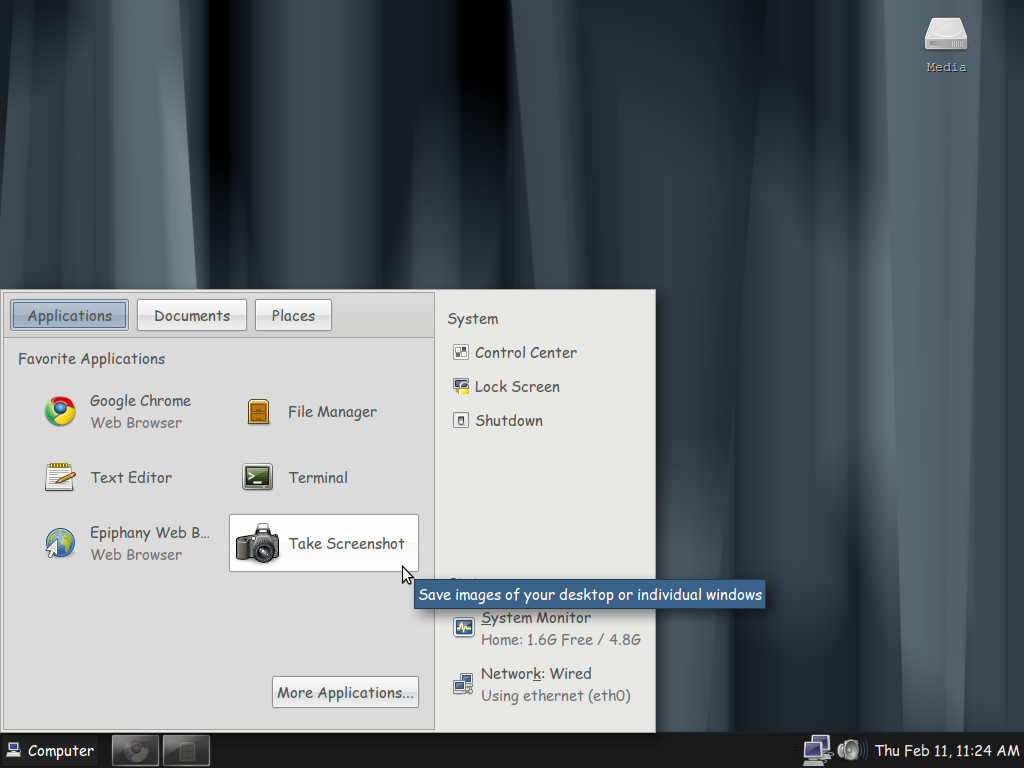
Task: Click the Text Editor text label
Action: (131, 477)
